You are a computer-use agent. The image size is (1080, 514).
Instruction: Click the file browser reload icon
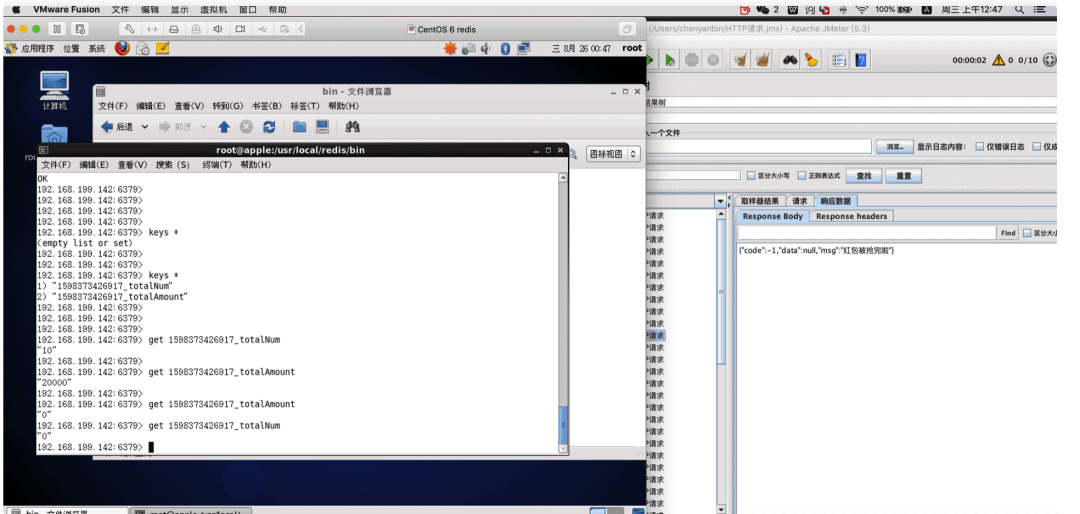[269, 127]
